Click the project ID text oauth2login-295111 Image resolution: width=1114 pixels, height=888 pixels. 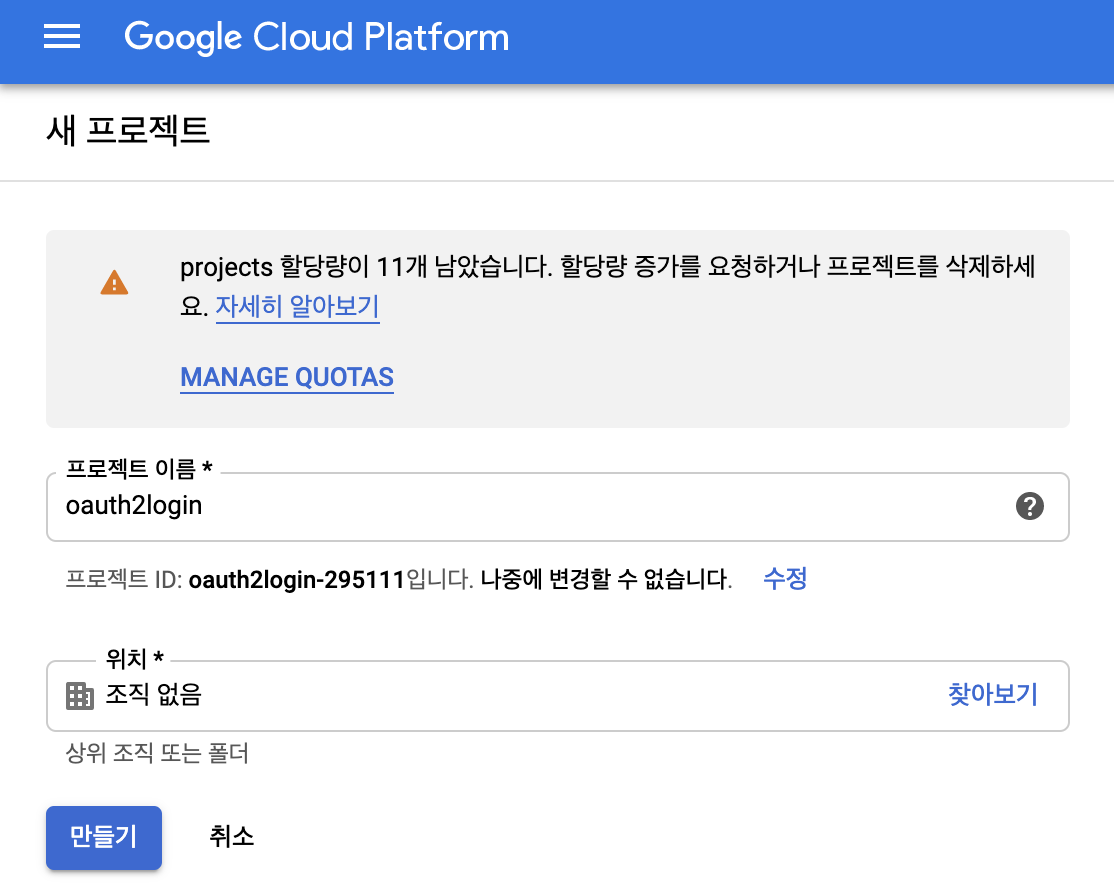296,580
